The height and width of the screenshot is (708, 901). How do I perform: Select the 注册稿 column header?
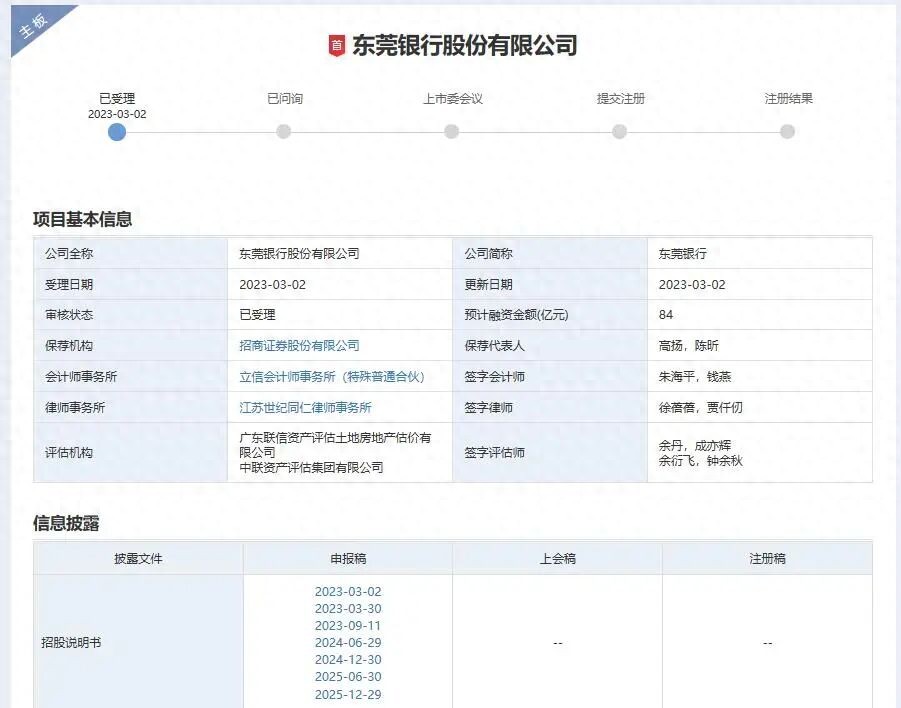pos(764,558)
